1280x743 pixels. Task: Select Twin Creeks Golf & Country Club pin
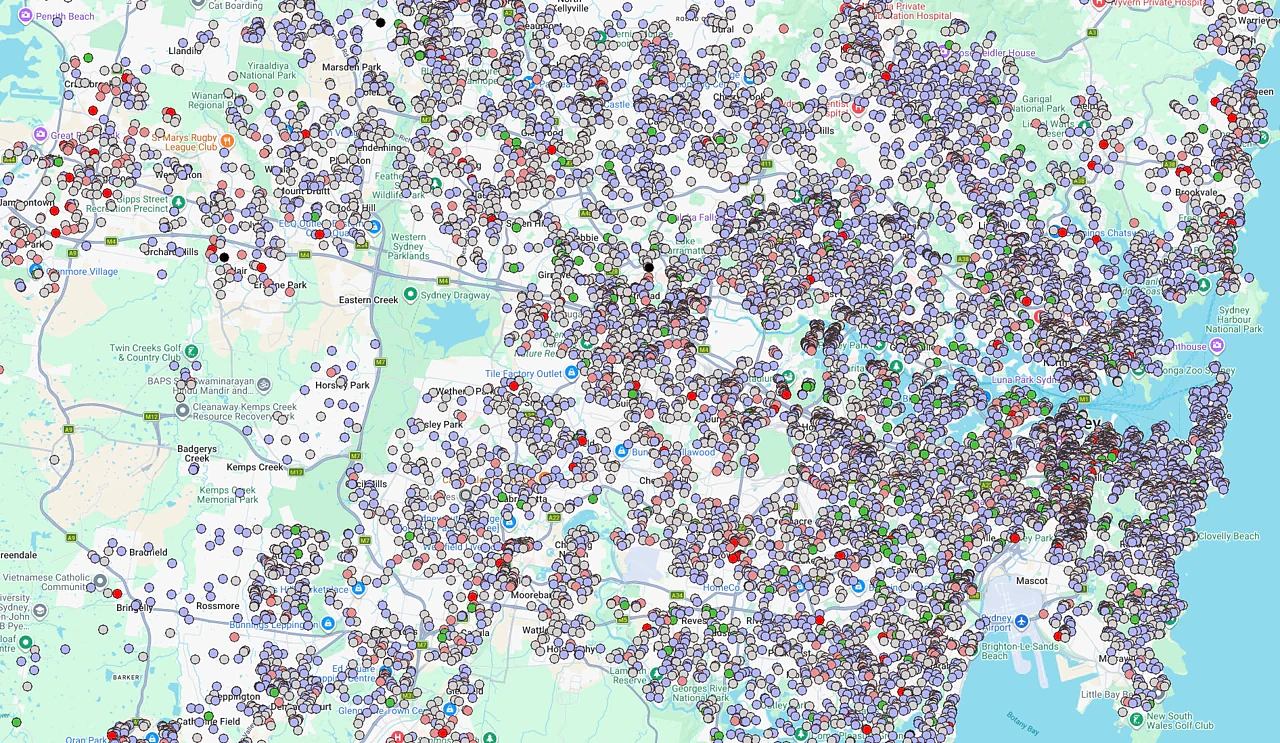tap(191, 351)
